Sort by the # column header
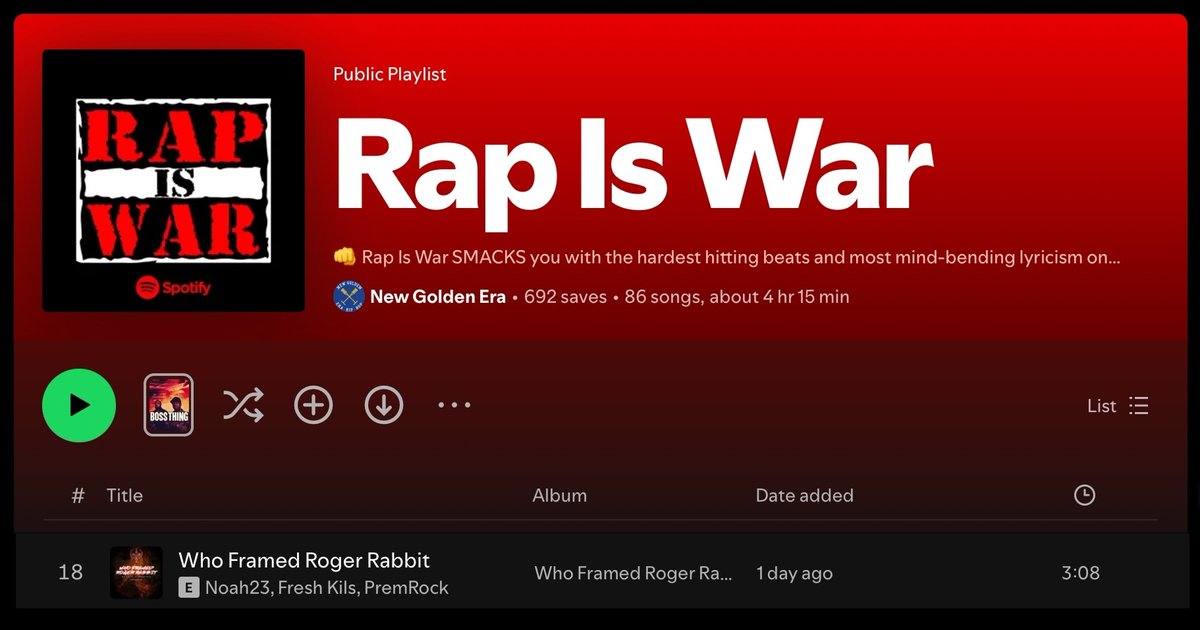 [78, 495]
